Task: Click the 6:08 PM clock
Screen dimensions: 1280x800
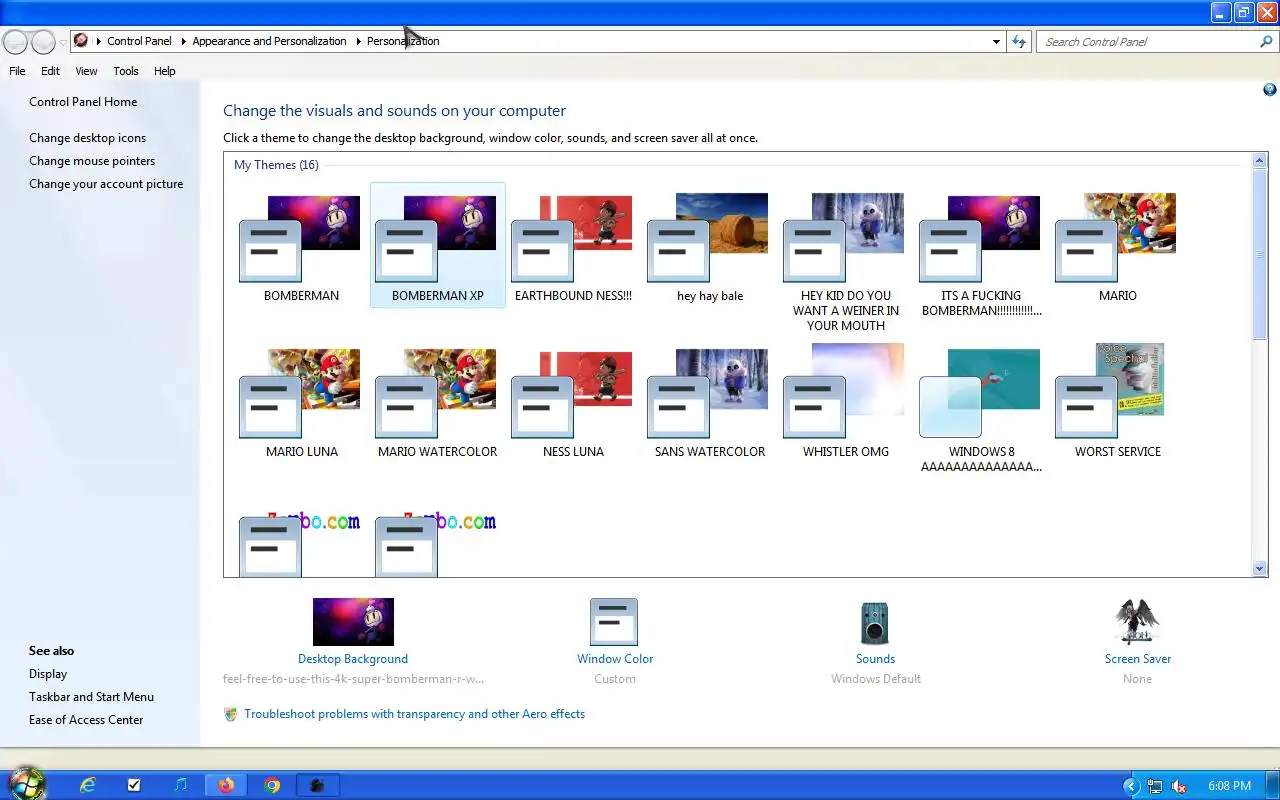Action: (1230, 786)
